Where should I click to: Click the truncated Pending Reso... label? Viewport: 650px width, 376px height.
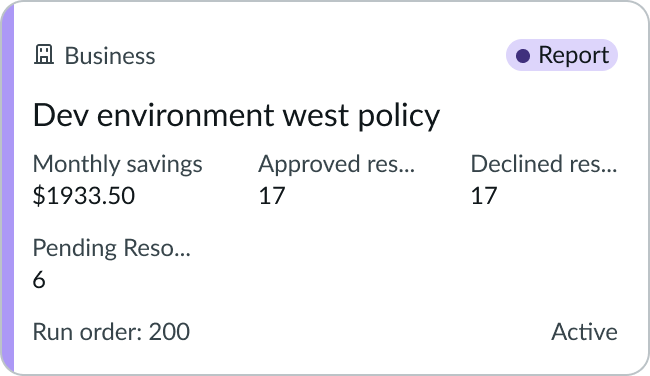coord(112,248)
